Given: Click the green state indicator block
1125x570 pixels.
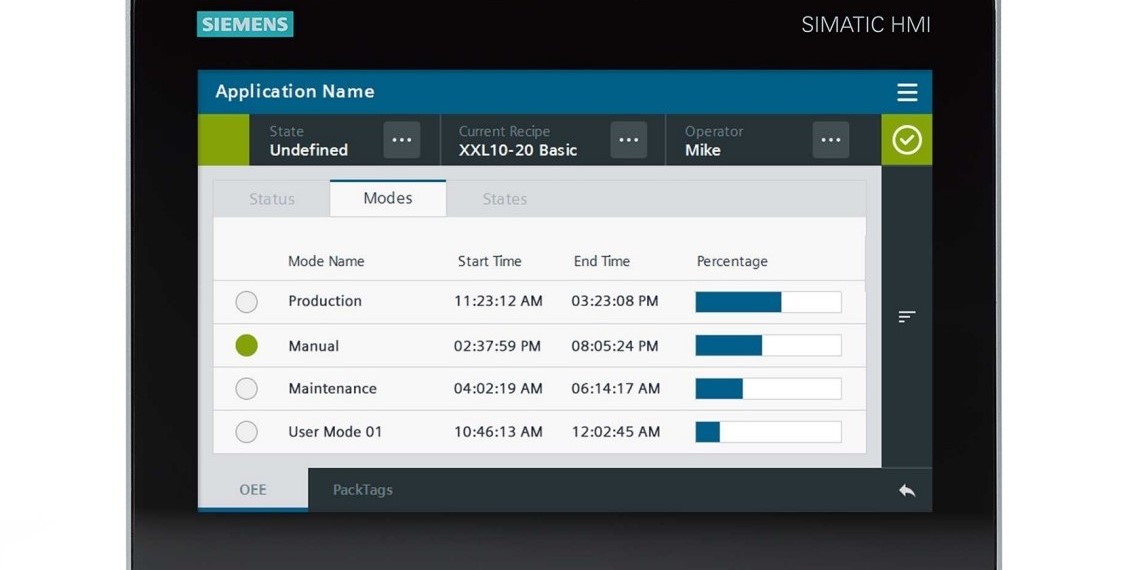Looking at the screenshot, I should click(224, 140).
